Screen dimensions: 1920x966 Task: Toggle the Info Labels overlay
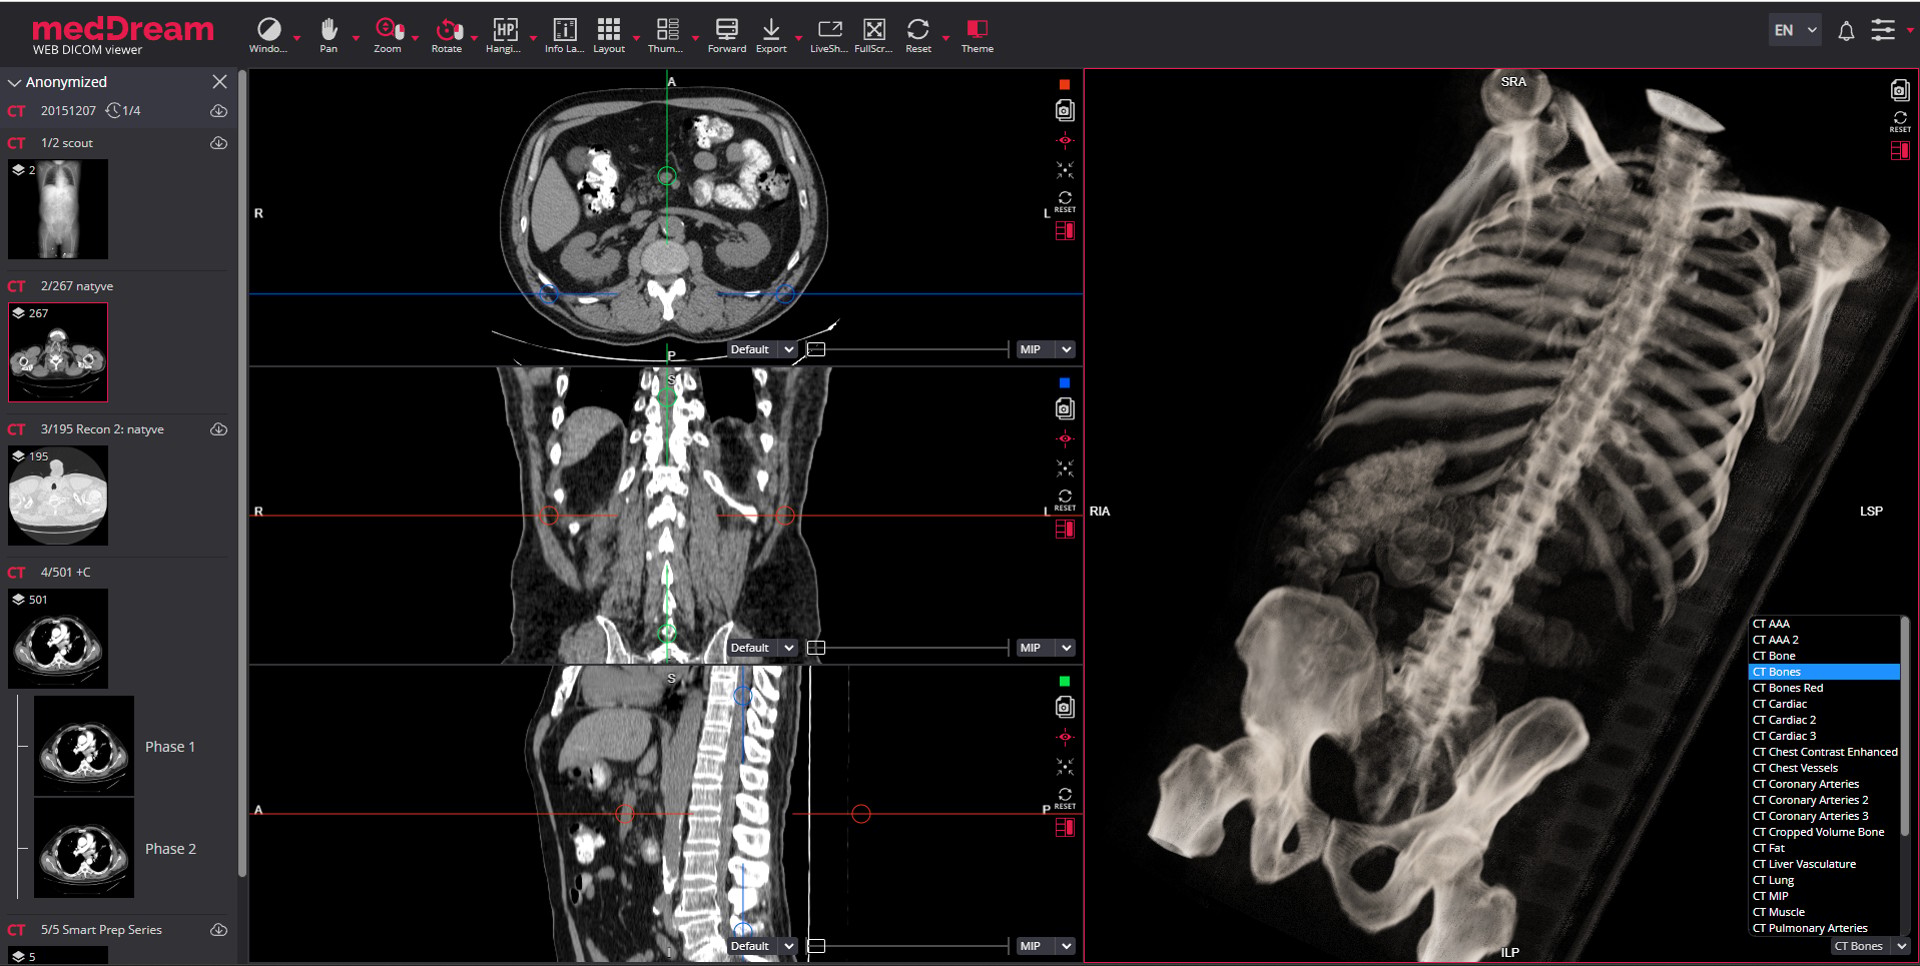pyautogui.click(x=564, y=35)
